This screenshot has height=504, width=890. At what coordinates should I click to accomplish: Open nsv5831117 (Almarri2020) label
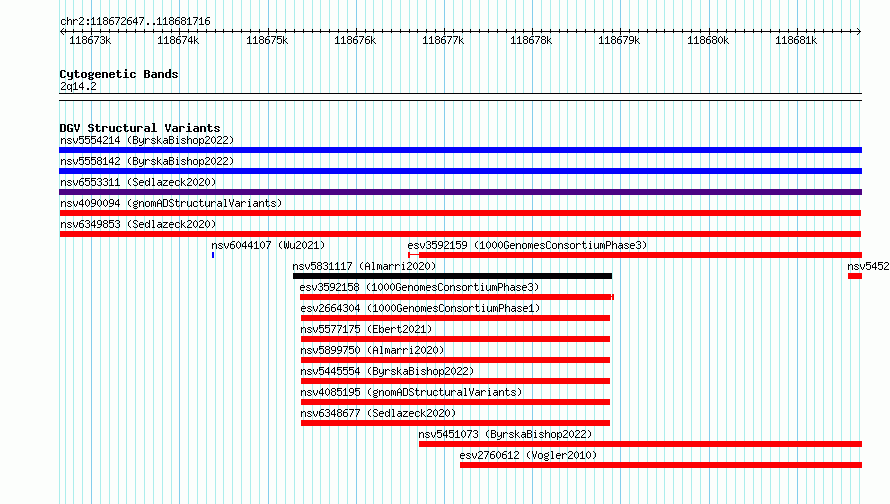point(364,266)
